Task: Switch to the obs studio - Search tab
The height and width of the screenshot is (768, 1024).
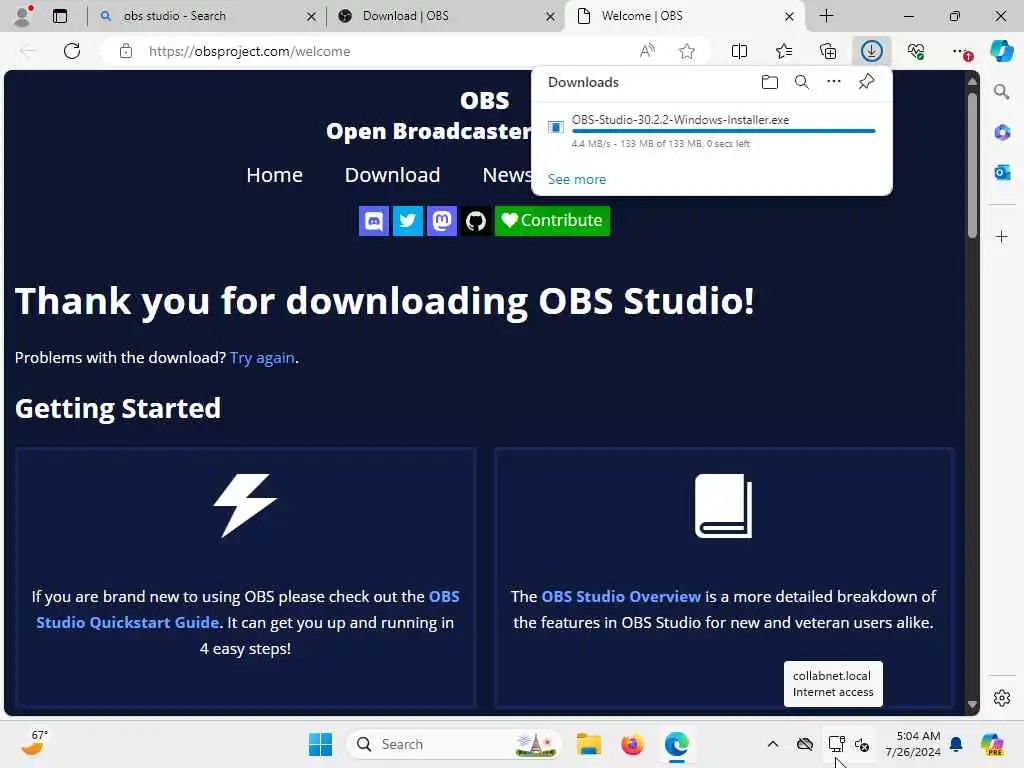Action: 208,16
